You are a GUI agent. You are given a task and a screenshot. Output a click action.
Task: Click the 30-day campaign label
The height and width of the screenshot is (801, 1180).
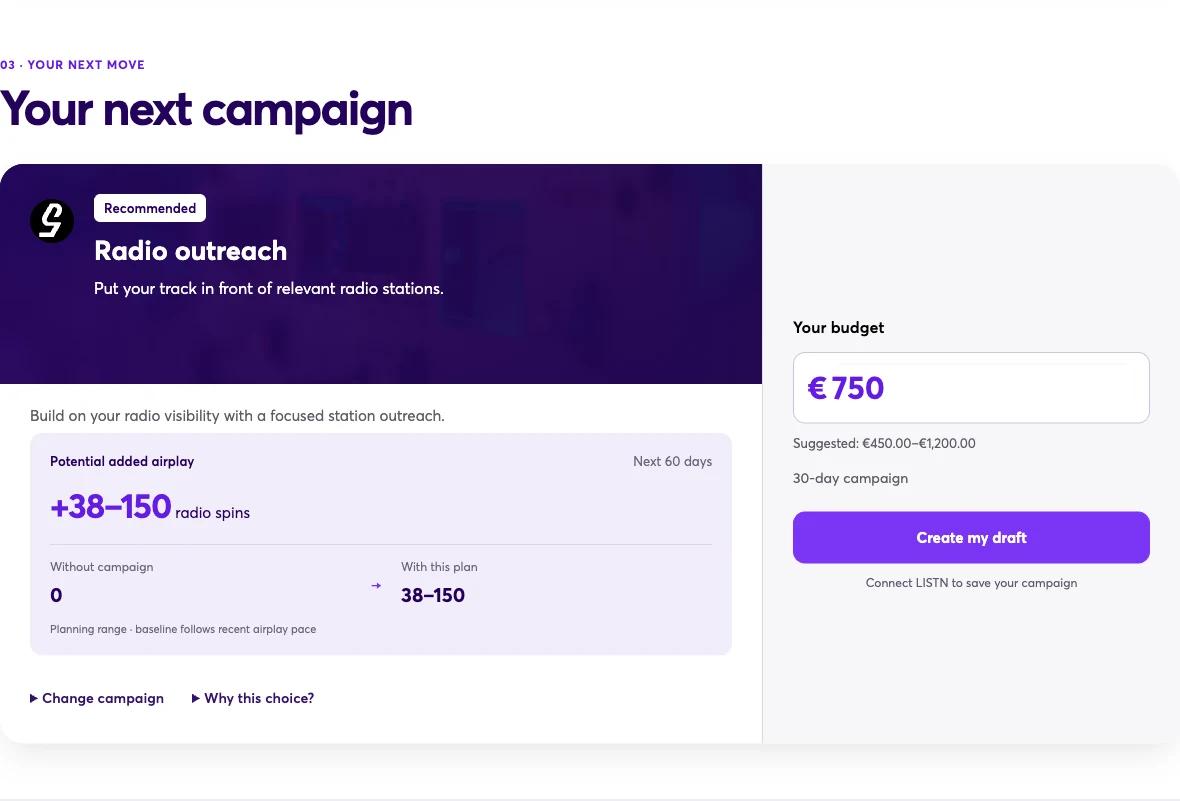click(850, 479)
